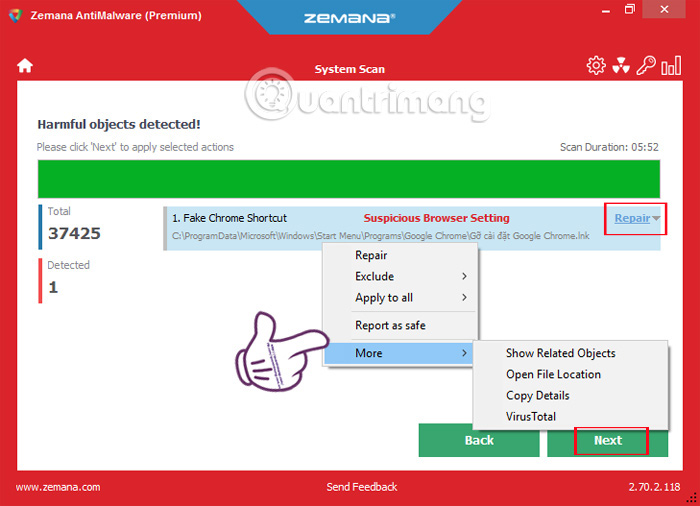
Task: Click the Scan Duration 05:52 text
Action: coord(609,147)
